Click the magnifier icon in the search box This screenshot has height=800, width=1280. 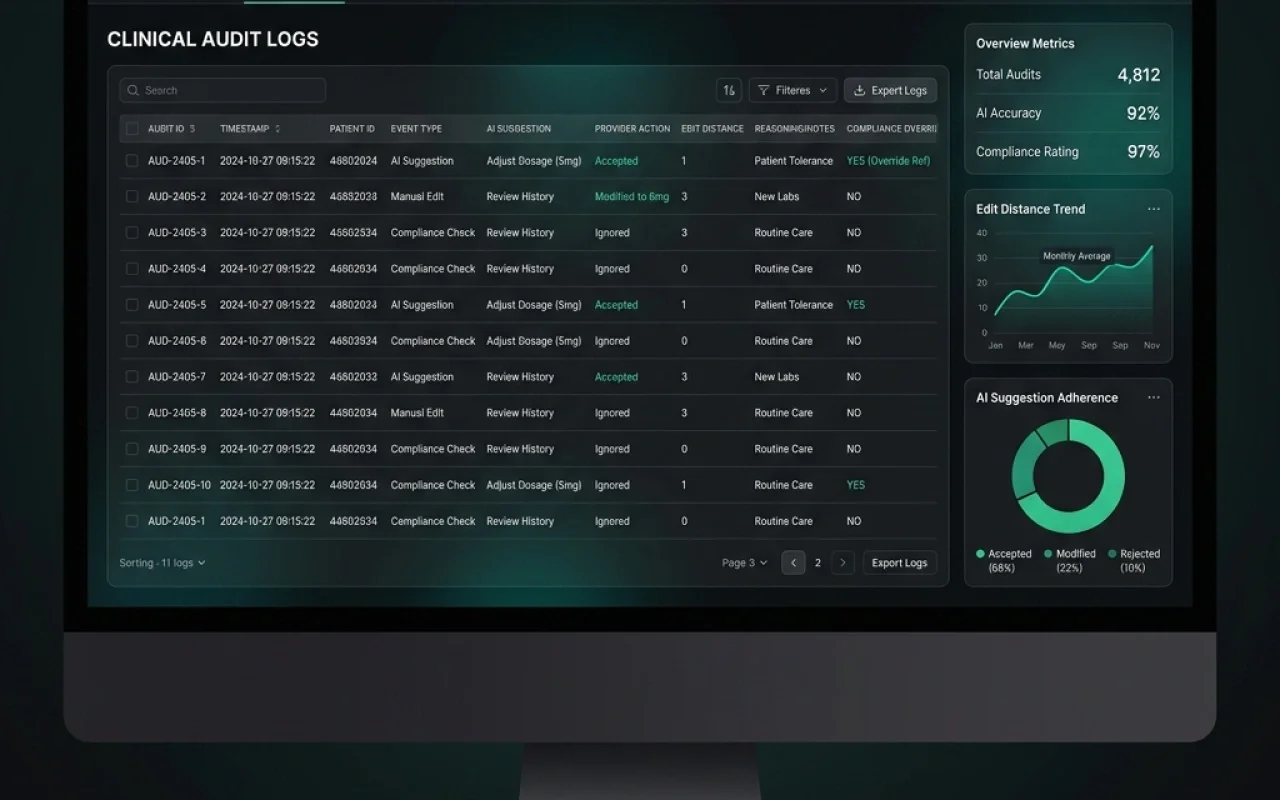coord(133,90)
